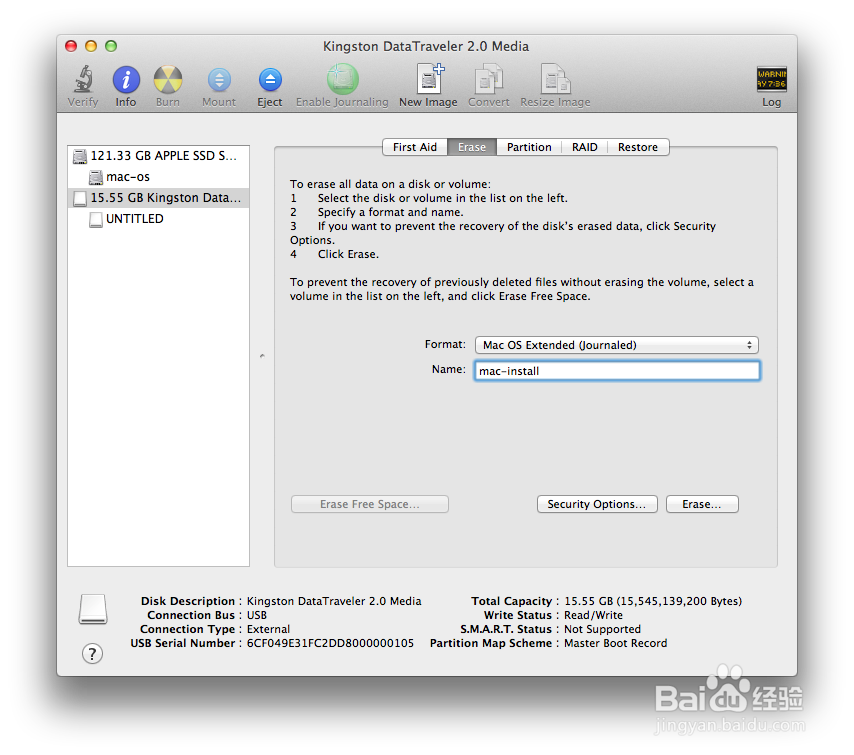The image size is (854, 755).
Task: Click the Verify microscope icon
Action: pos(83,79)
